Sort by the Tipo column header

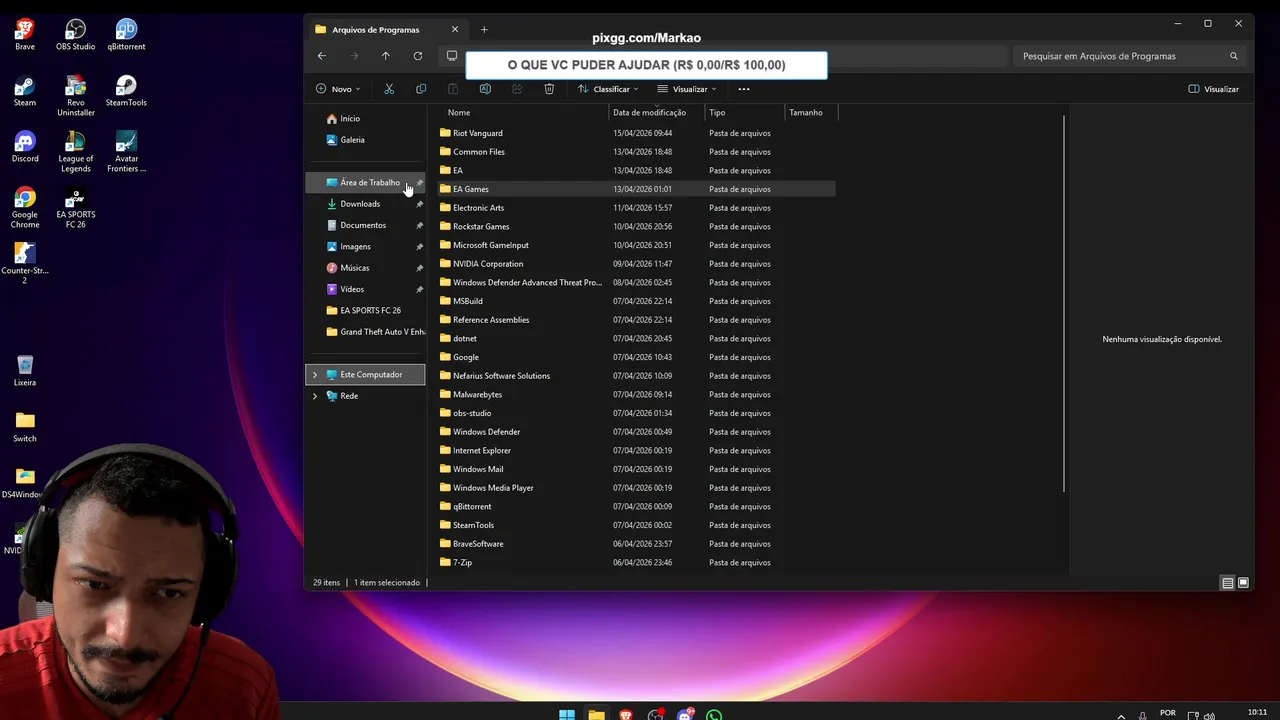717,112
